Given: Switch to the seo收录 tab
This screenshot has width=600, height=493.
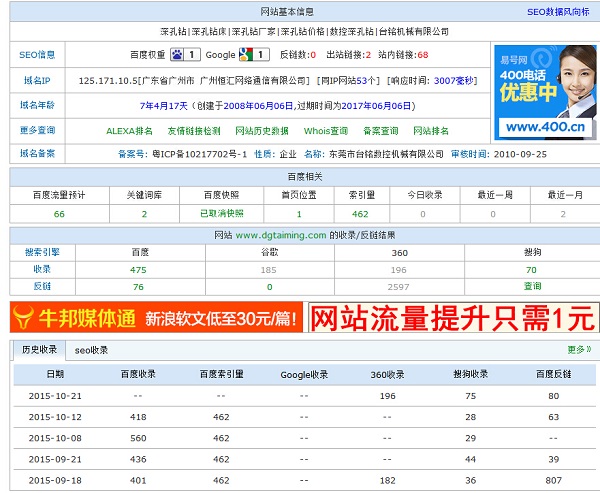Looking at the screenshot, I should tap(91, 350).
